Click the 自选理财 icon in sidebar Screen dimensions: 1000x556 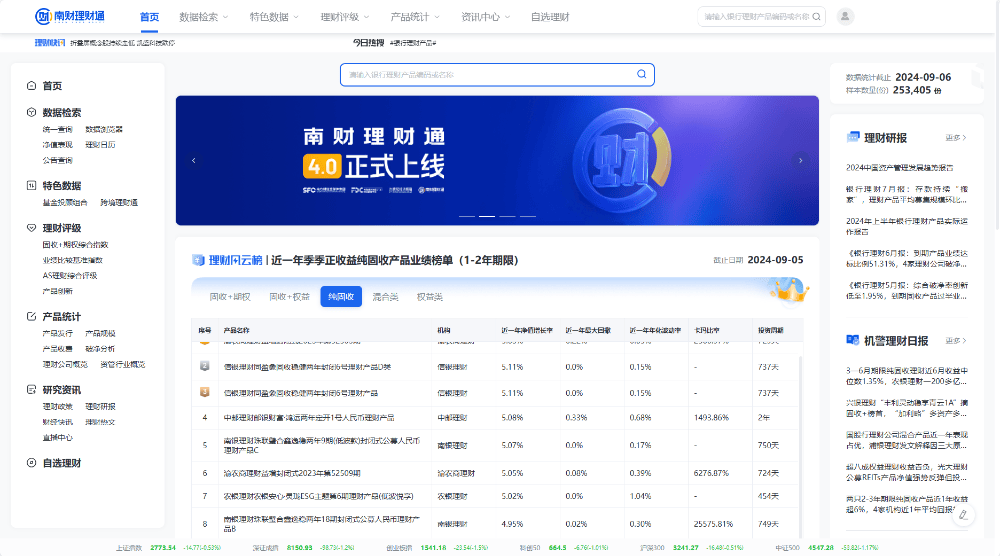pos(32,463)
